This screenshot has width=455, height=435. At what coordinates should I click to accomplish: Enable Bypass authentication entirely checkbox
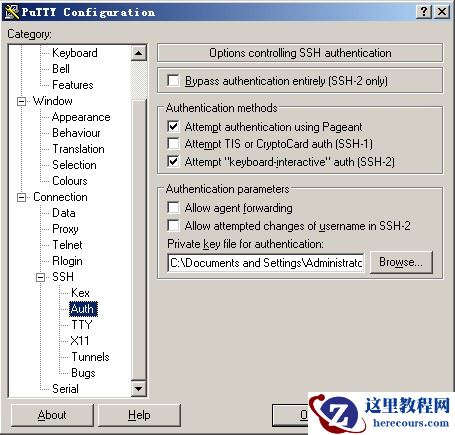[x=173, y=80]
